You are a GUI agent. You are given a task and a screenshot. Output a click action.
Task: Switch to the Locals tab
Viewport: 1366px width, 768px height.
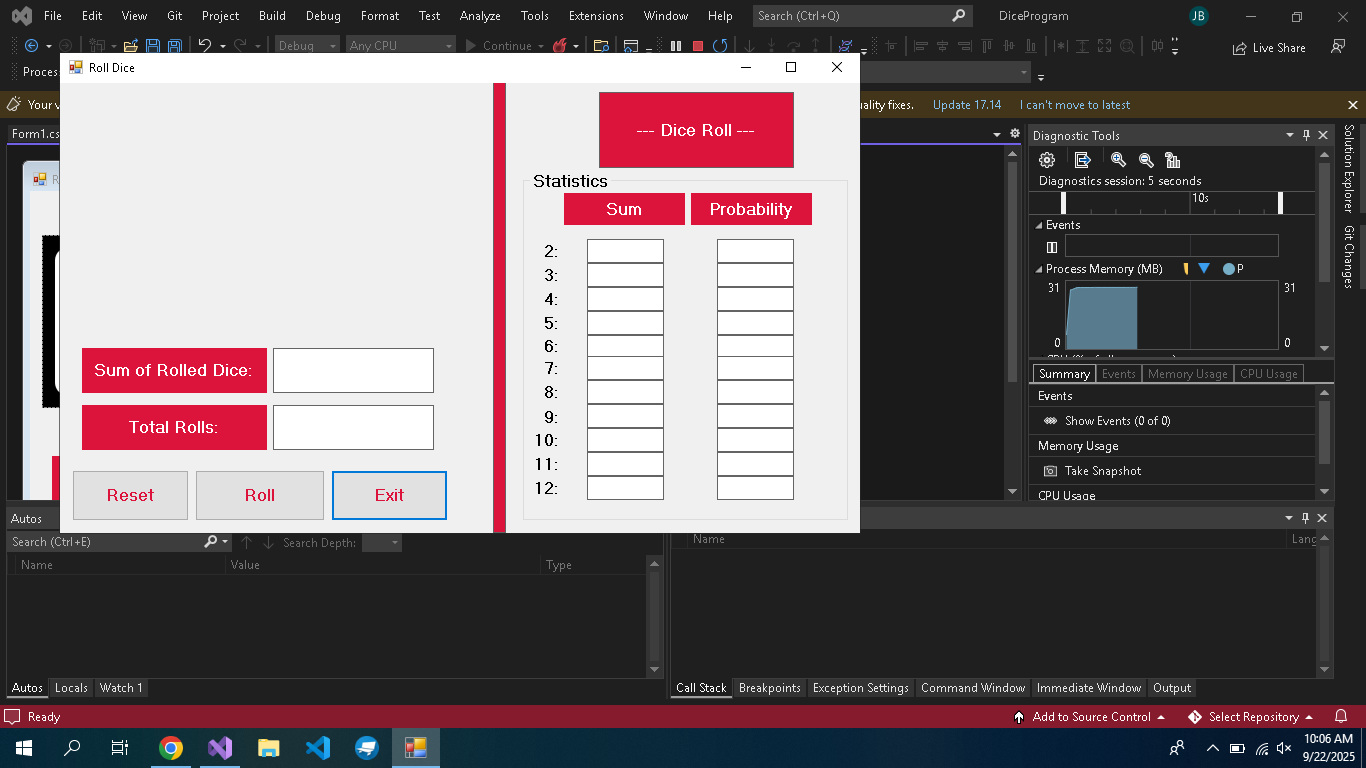click(x=71, y=688)
